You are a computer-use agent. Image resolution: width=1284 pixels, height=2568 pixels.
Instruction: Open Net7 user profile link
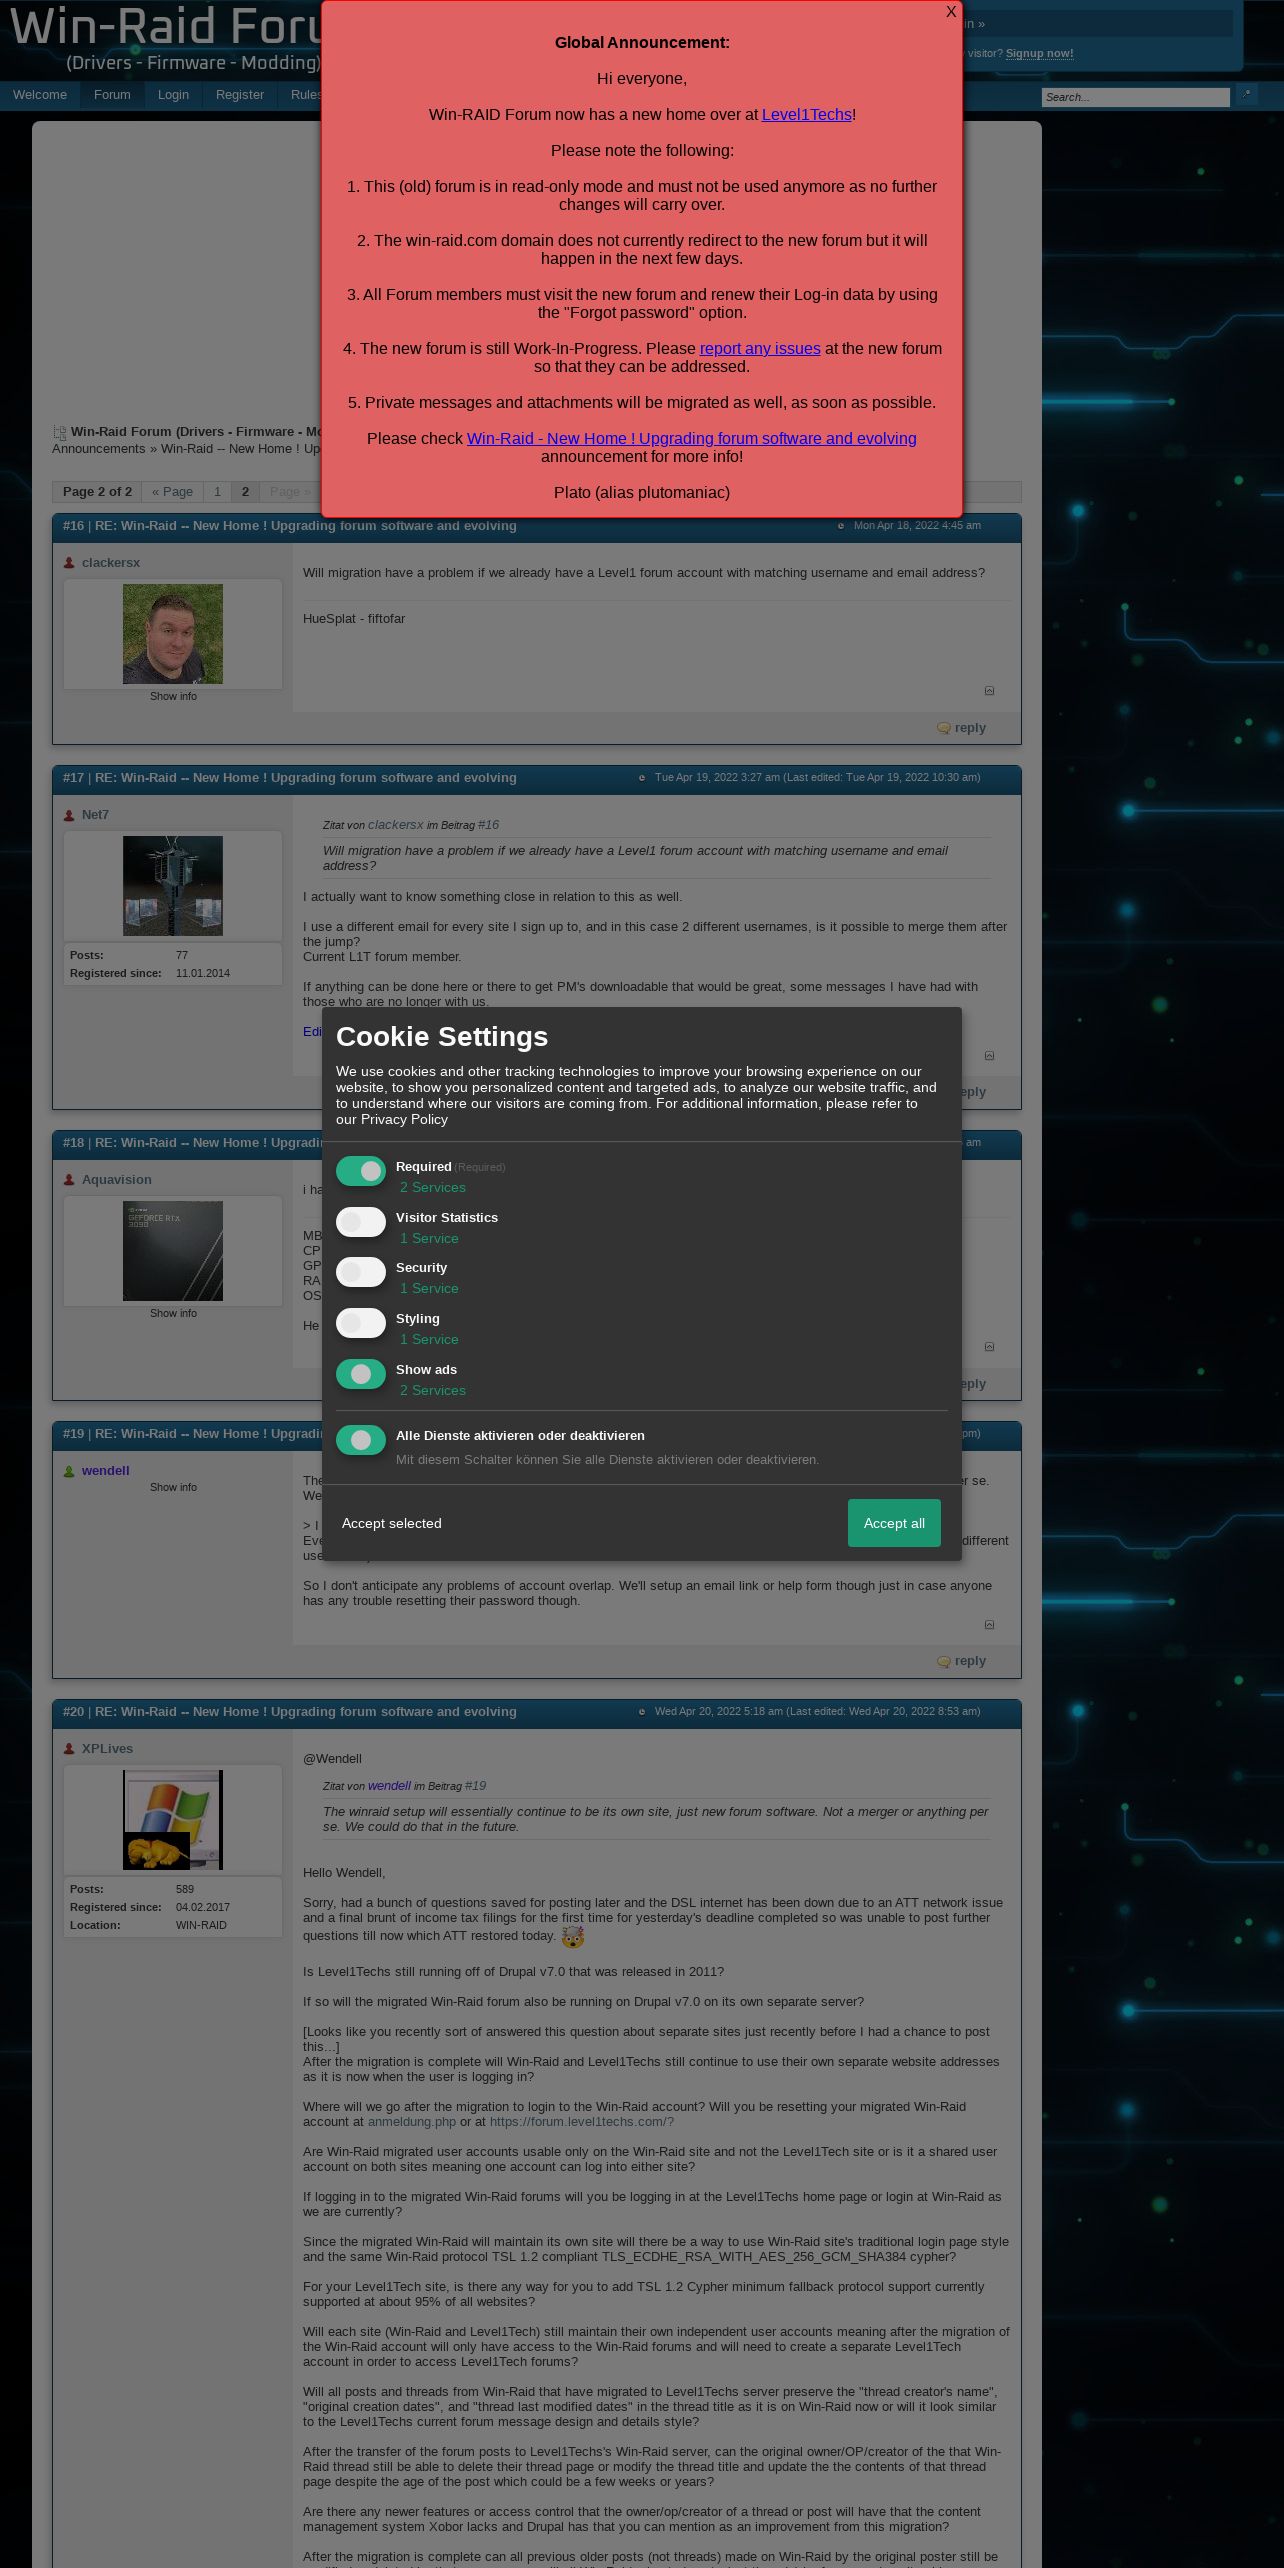pyautogui.click(x=95, y=815)
